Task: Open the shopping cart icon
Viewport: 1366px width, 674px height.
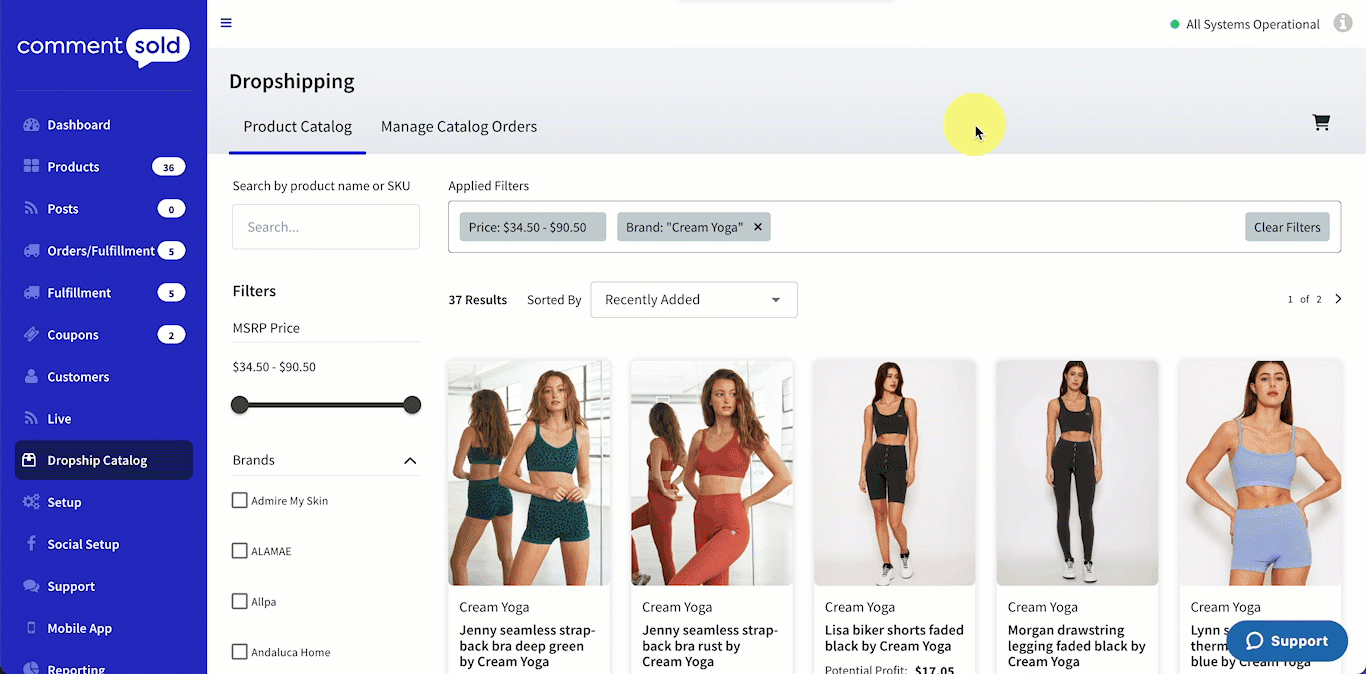Action: tap(1321, 123)
